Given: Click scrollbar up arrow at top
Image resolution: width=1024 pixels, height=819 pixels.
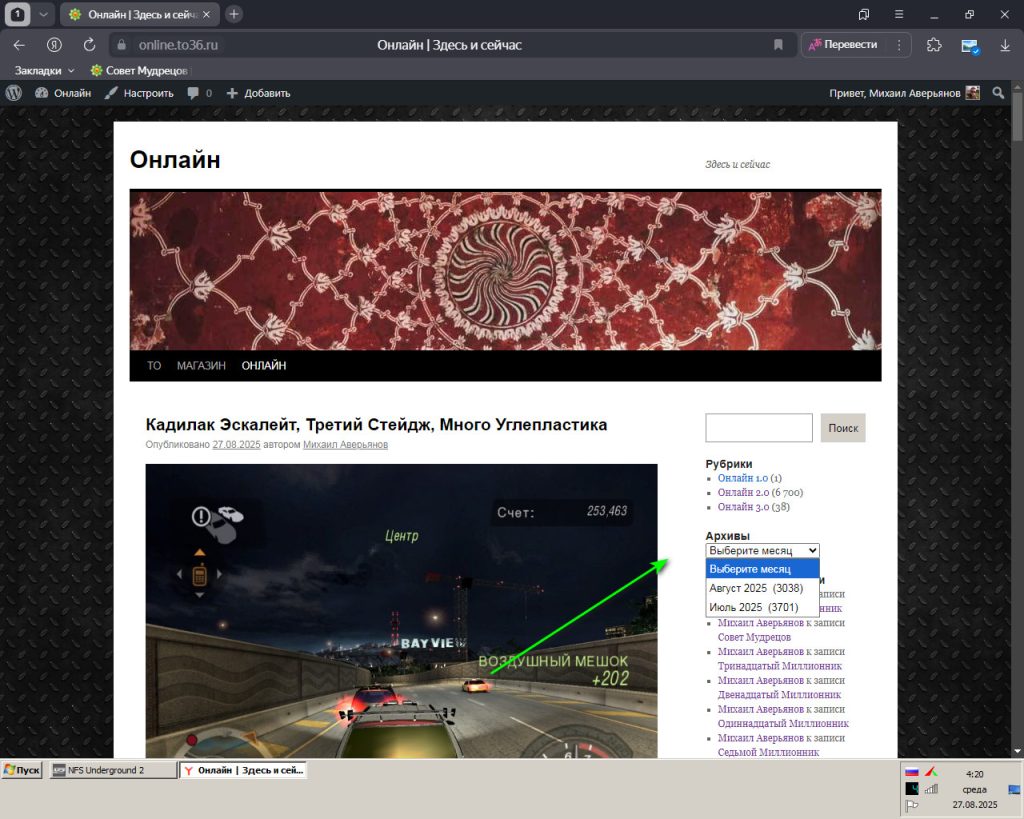Looking at the screenshot, I should coord(1017,86).
